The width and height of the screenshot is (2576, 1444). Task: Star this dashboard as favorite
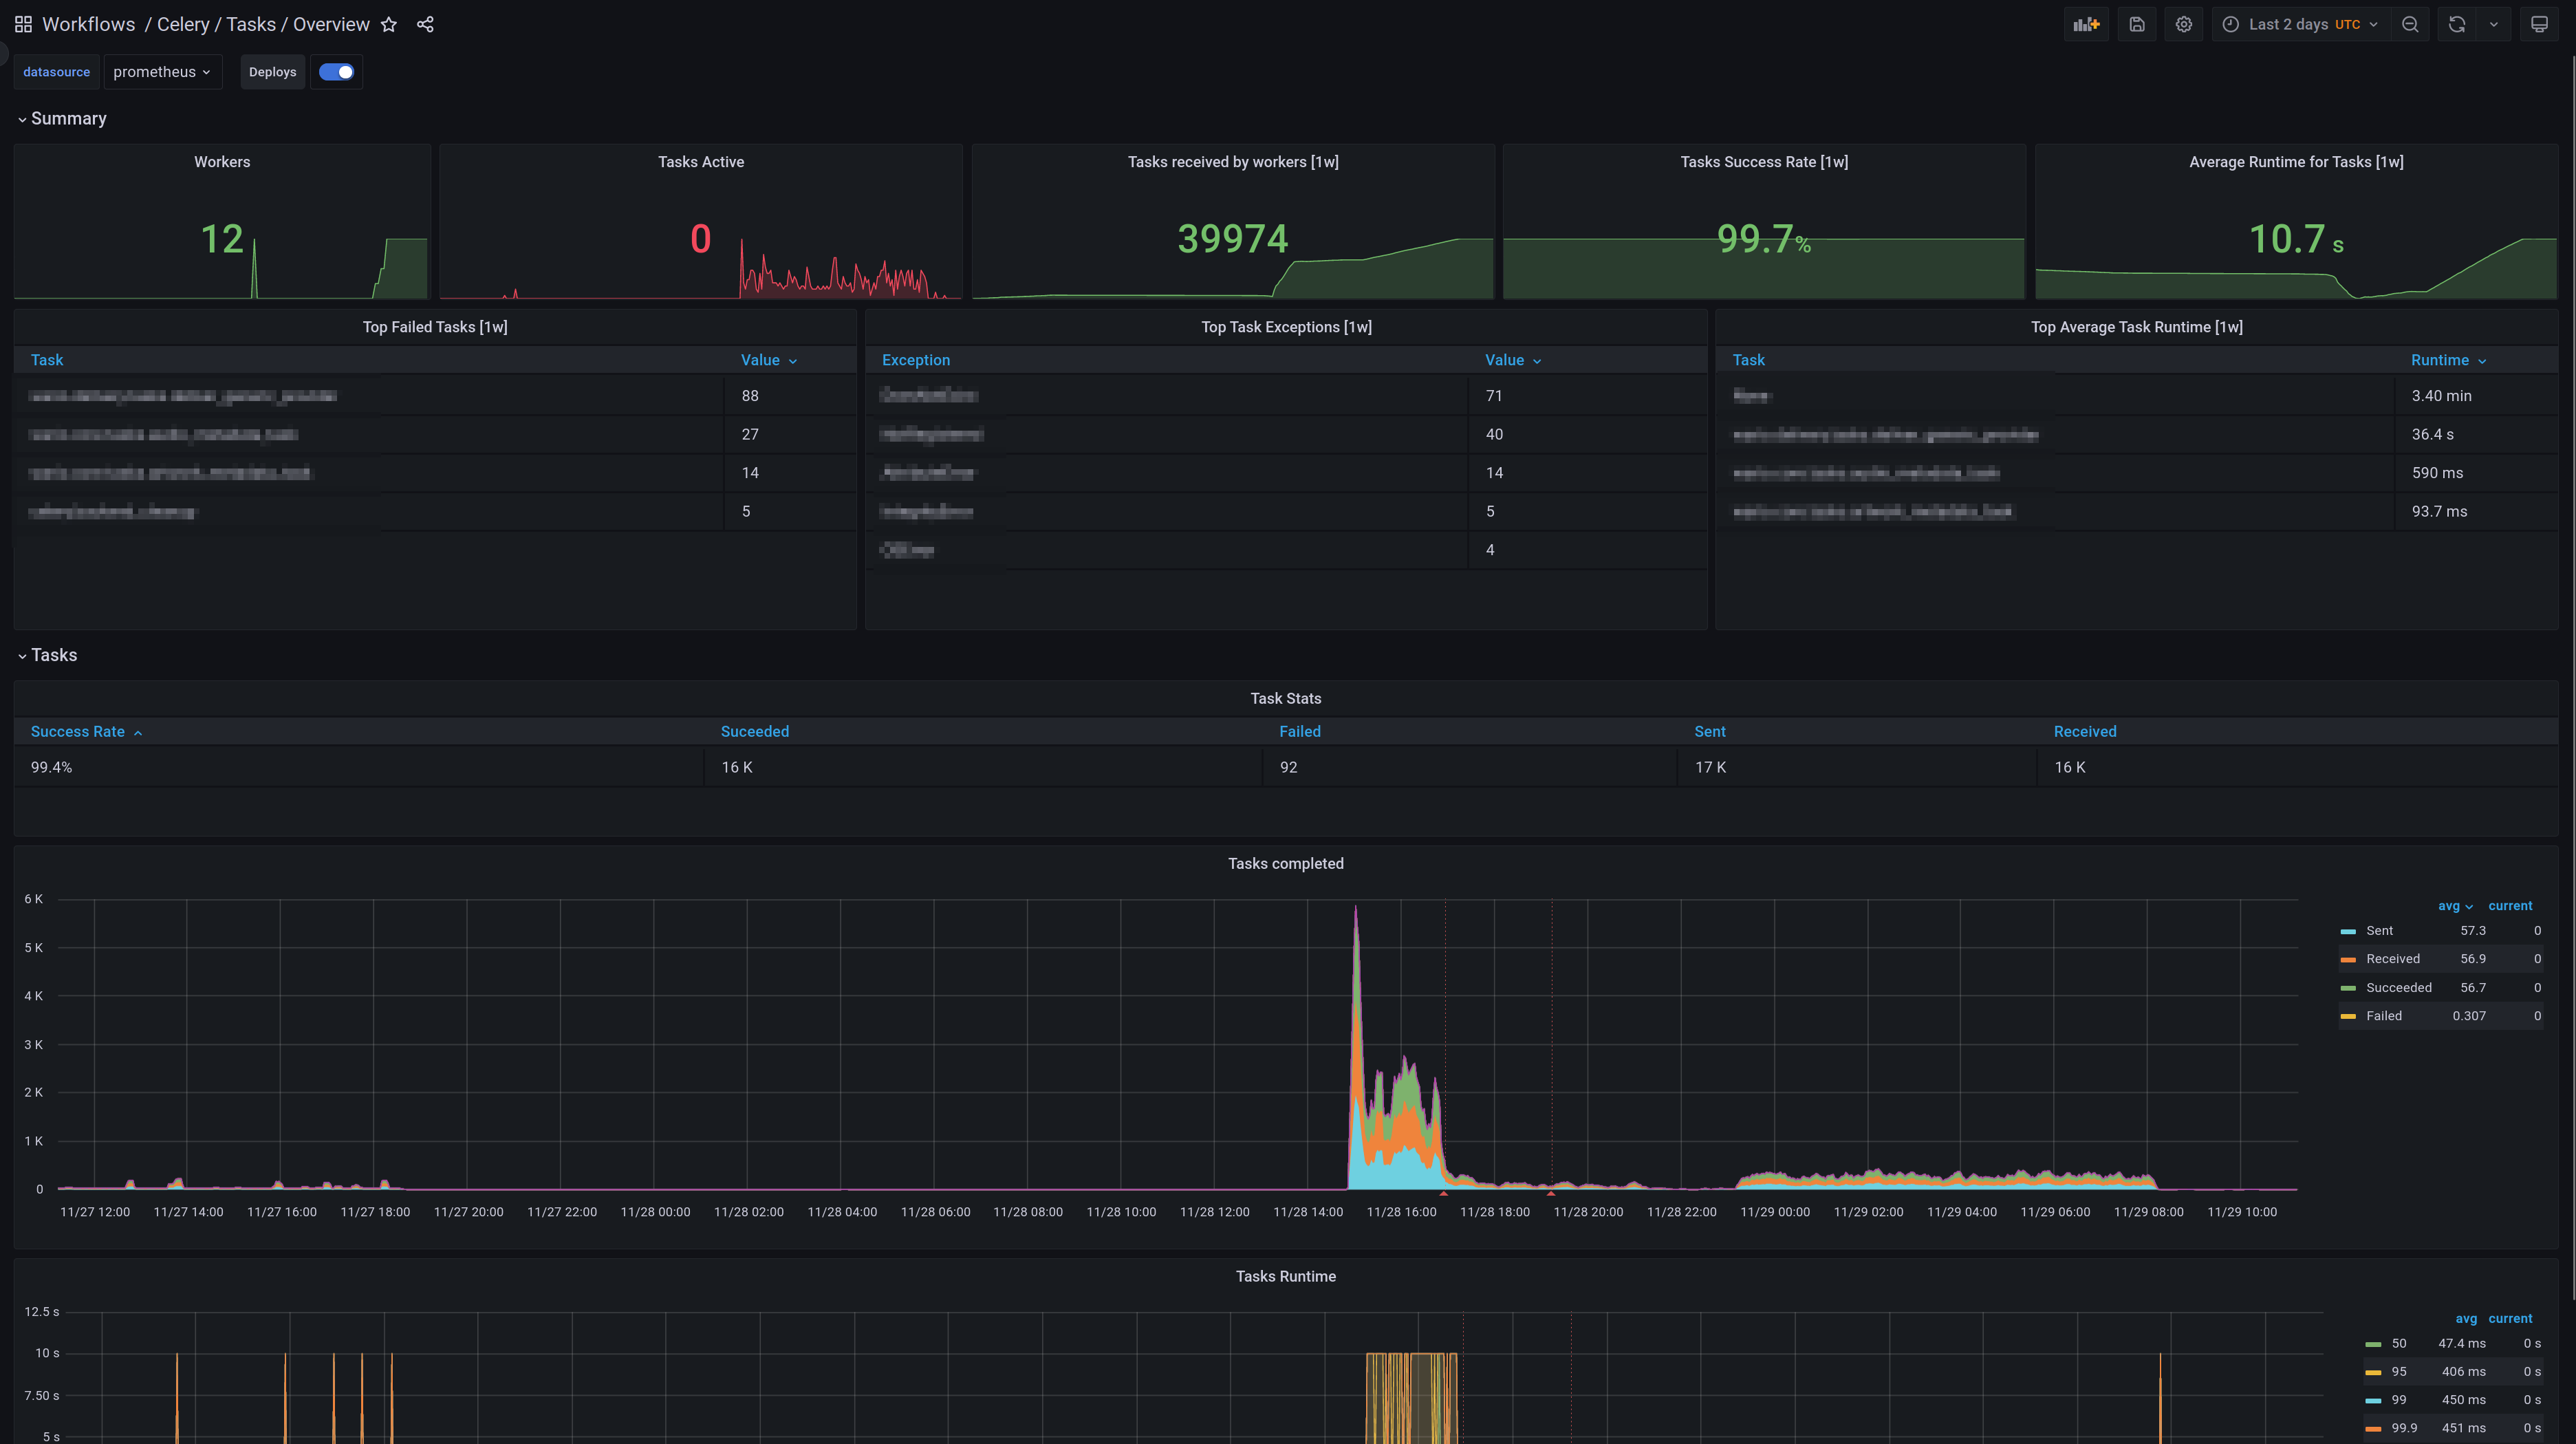tap(389, 25)
